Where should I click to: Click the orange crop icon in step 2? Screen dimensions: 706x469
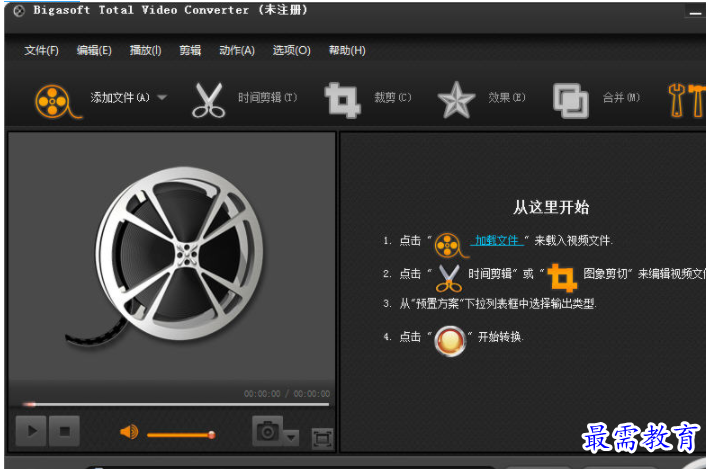[562, 277]
